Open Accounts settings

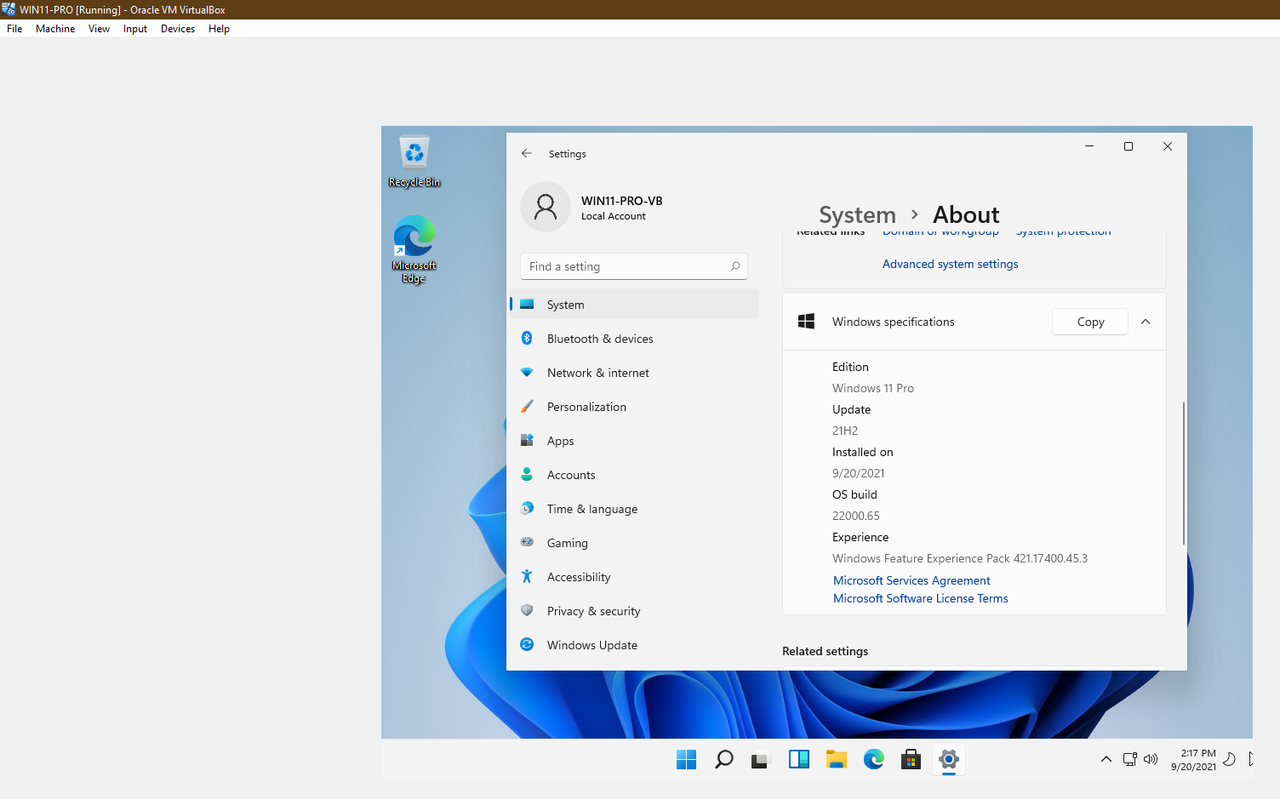634,474
